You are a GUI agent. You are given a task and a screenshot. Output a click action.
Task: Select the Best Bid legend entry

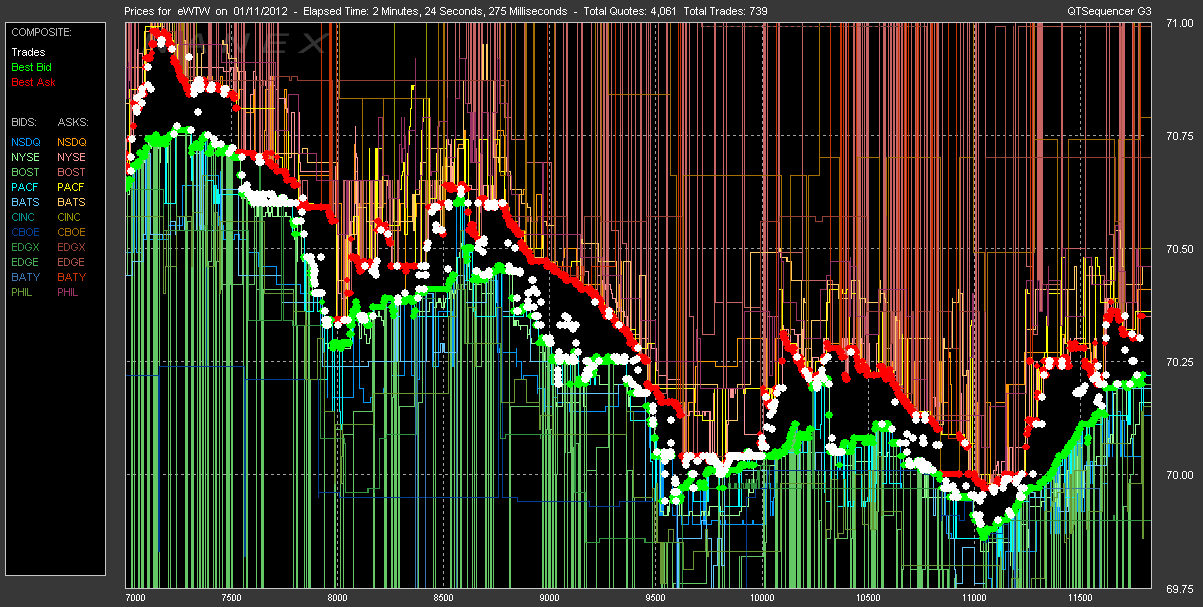tap(32, 67)
